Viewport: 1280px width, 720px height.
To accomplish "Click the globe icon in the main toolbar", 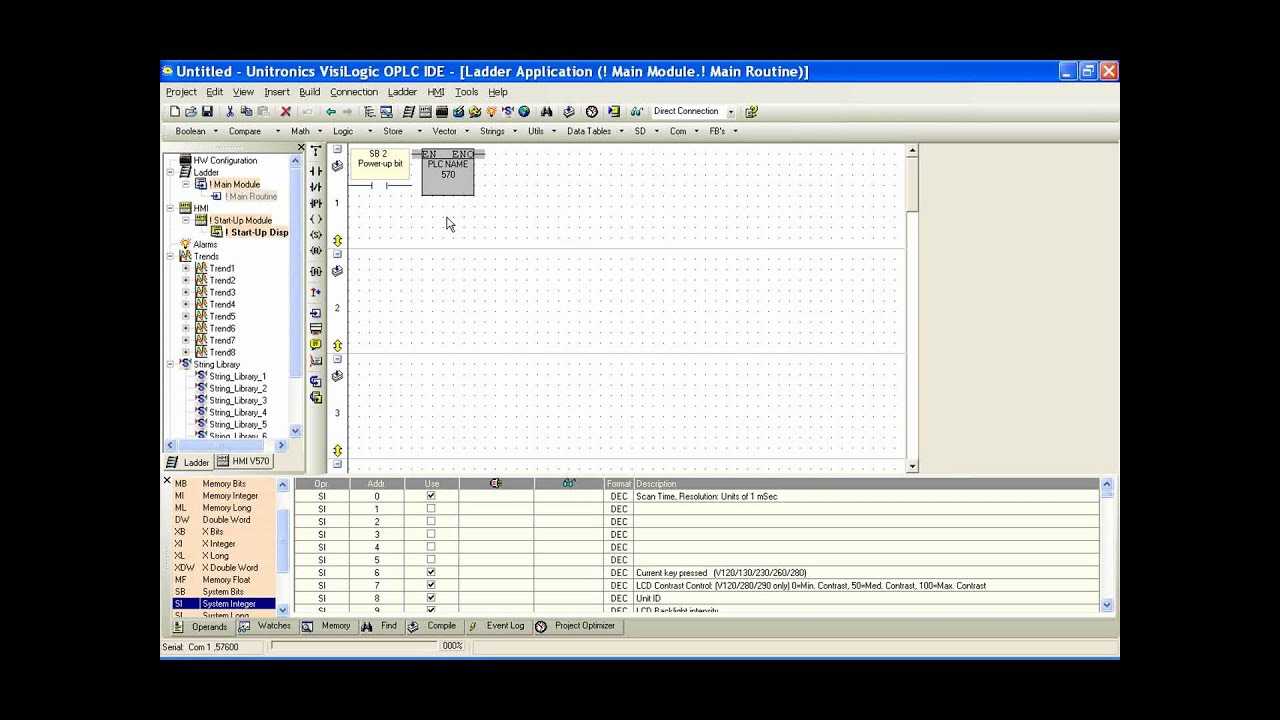I will point(524,111).
